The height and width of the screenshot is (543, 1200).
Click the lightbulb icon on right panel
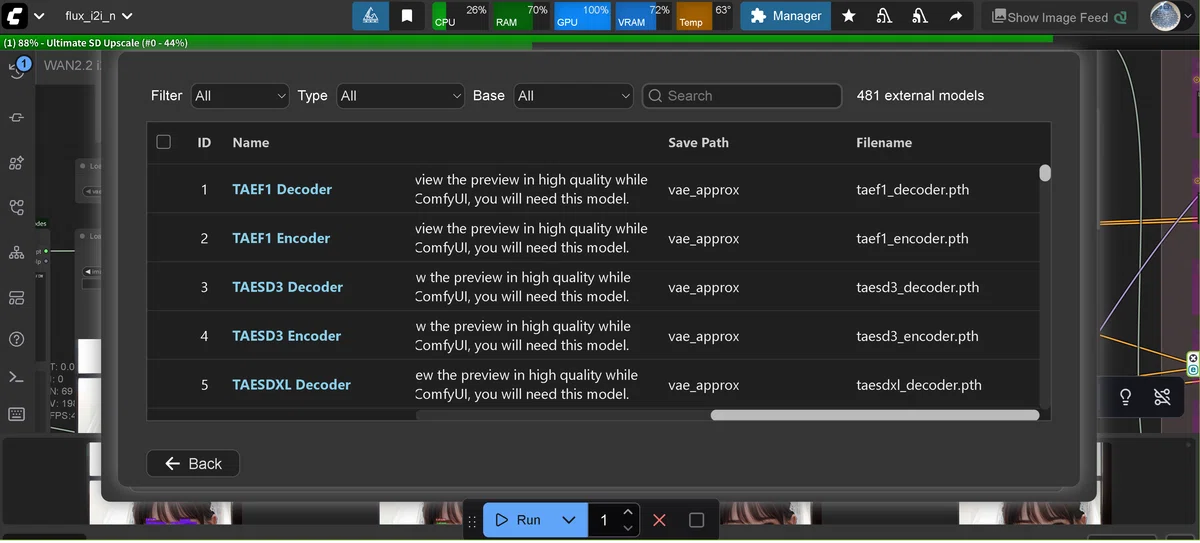(x=1125, y=397)
